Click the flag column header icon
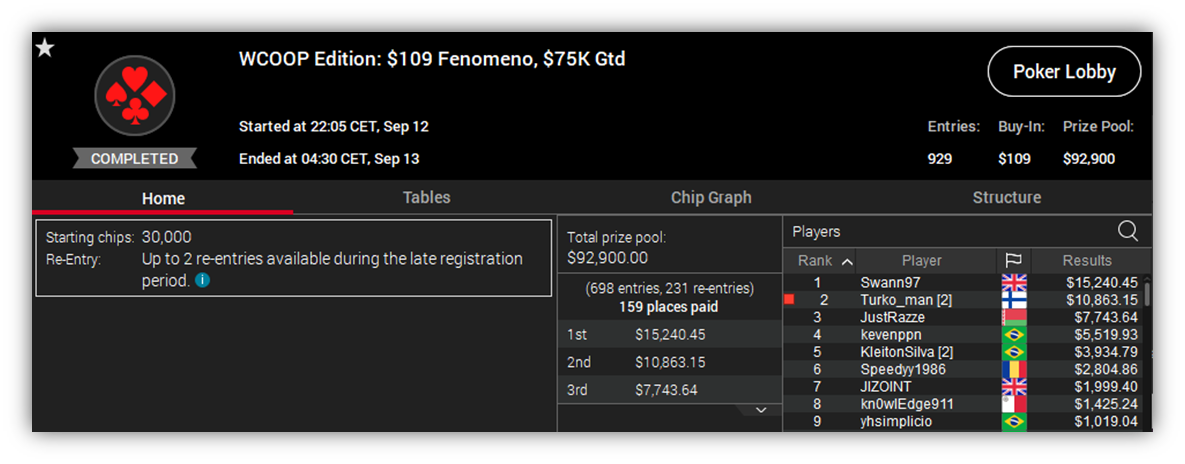This screenshot has width=1185, height=464. [x=1013, y=261]
